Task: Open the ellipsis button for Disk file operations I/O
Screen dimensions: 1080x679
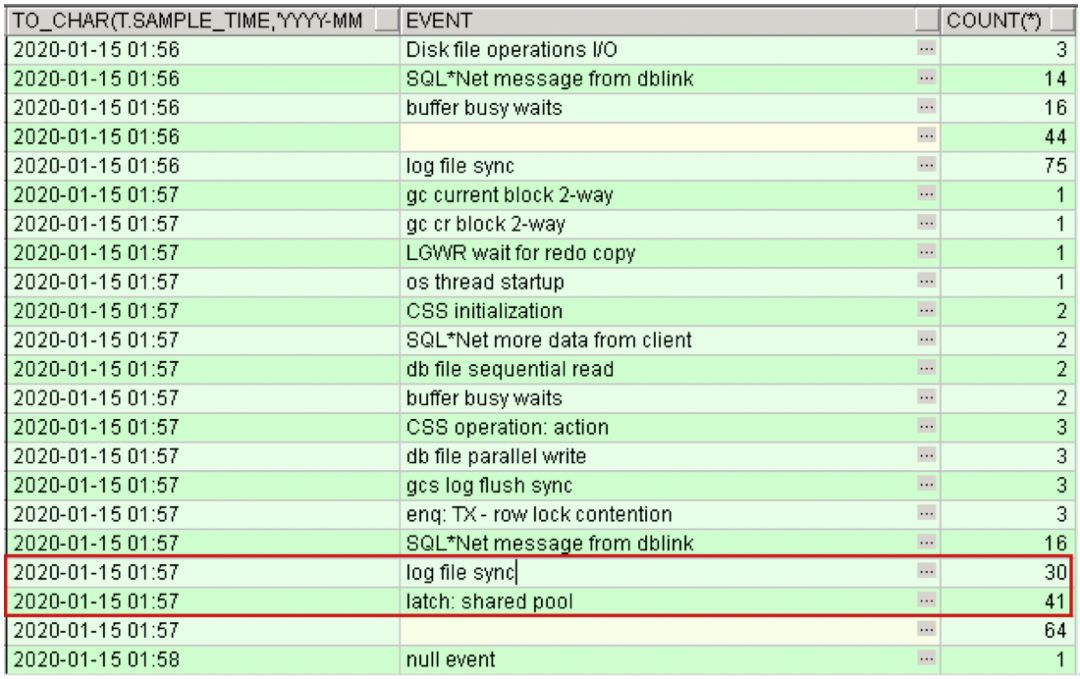Action: 926,49
